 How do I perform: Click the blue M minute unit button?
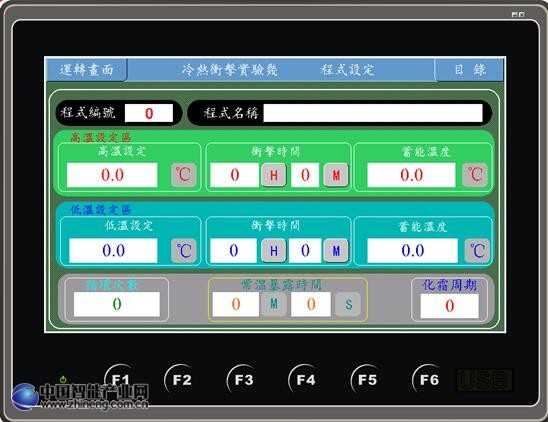[336, 250]
